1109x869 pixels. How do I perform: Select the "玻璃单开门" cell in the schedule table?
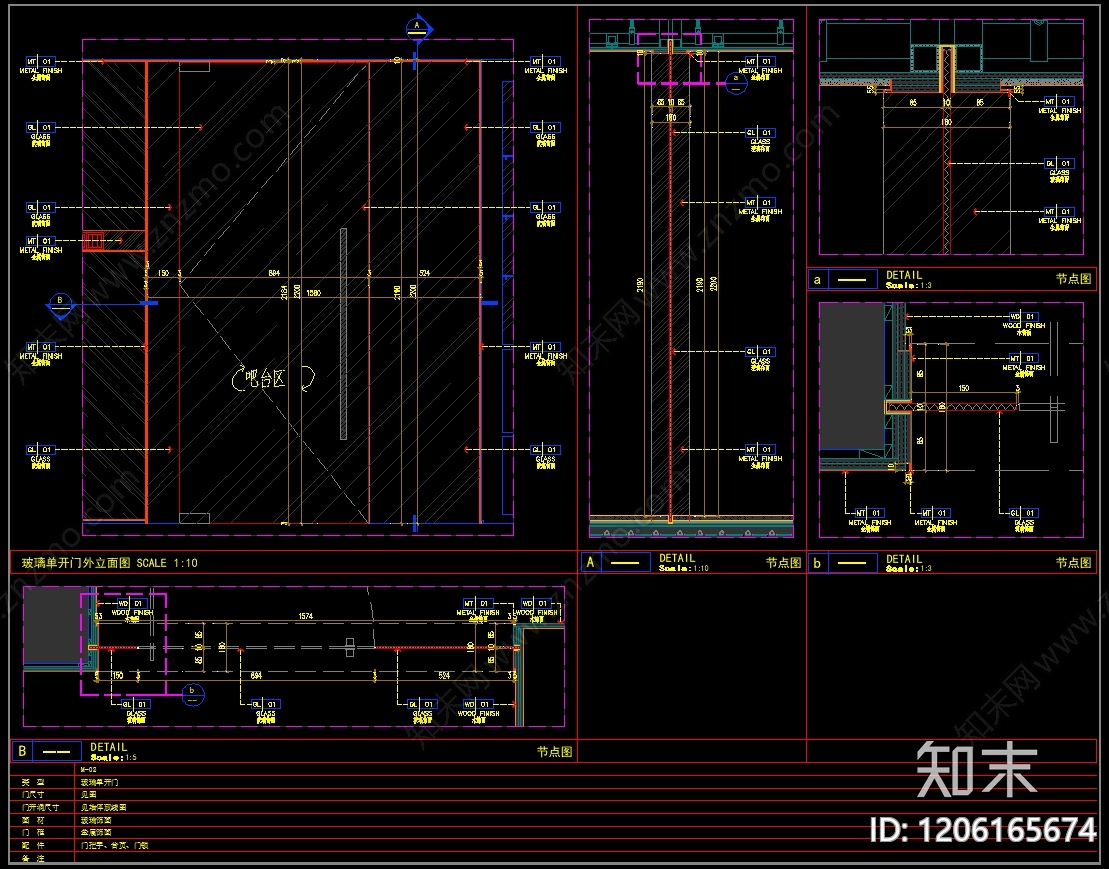click(x=100, y=783)
